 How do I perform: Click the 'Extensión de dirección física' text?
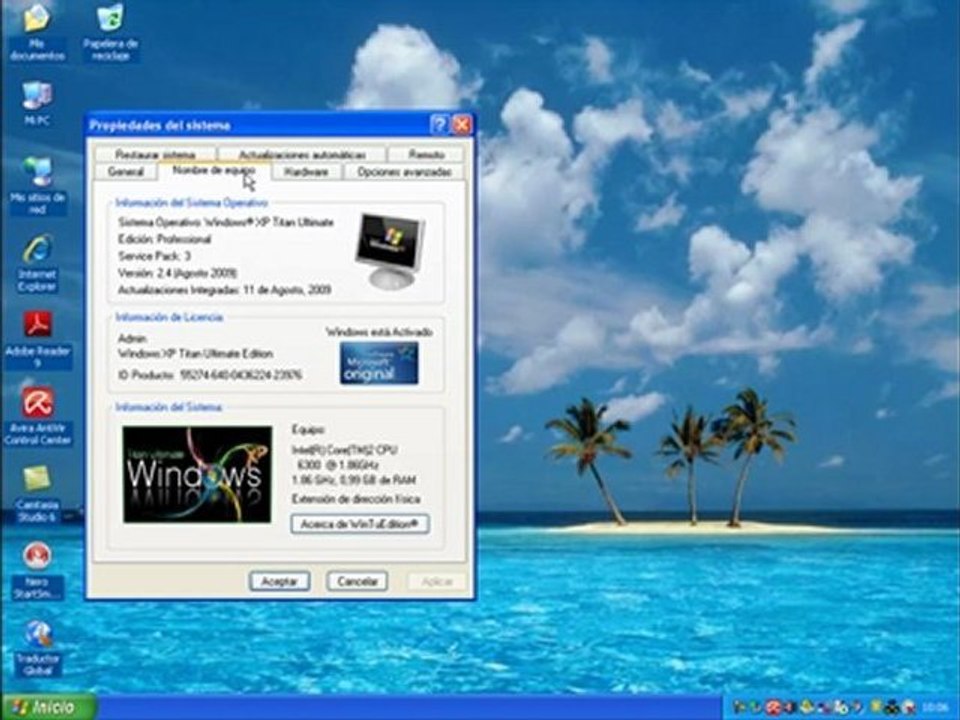coord(356,499)
